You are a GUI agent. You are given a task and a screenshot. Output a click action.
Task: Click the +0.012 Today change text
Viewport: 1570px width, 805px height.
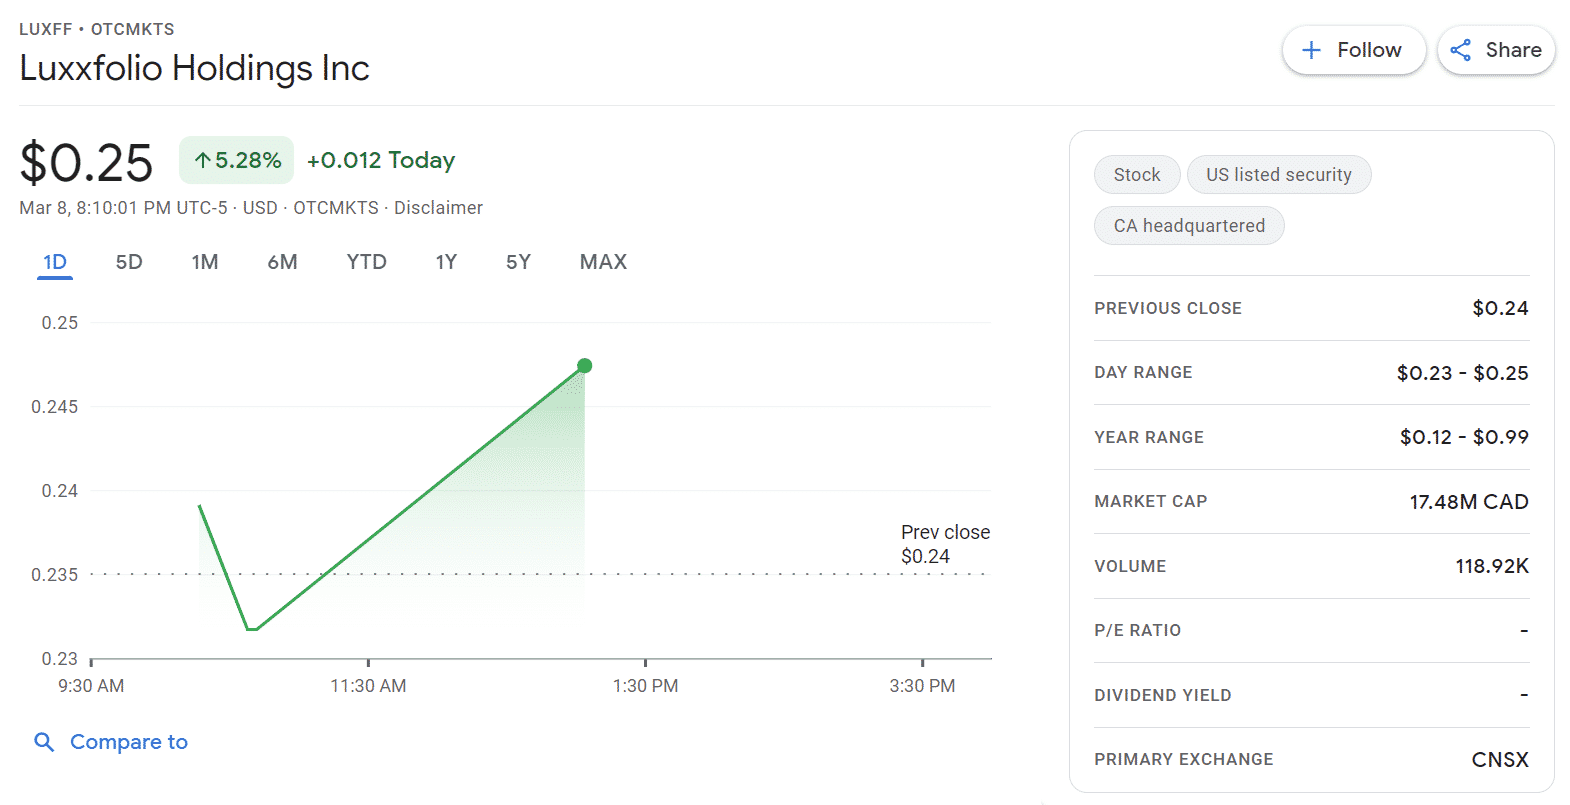point(381,160)
